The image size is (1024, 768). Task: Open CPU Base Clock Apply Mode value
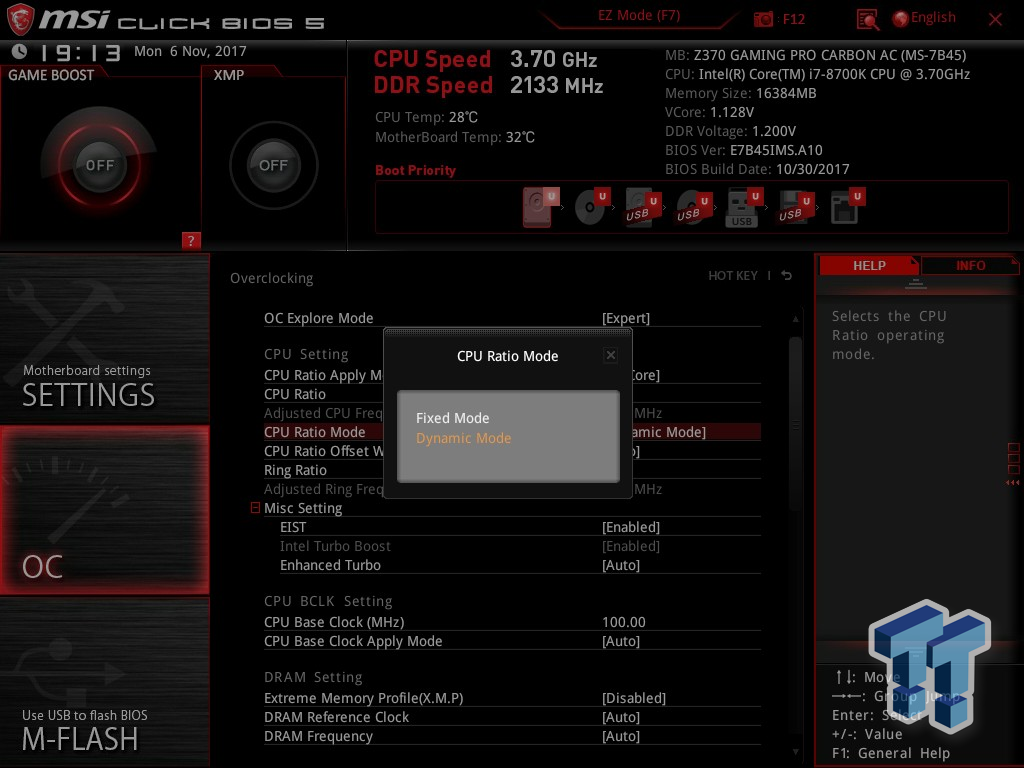(x=621, y=641)
